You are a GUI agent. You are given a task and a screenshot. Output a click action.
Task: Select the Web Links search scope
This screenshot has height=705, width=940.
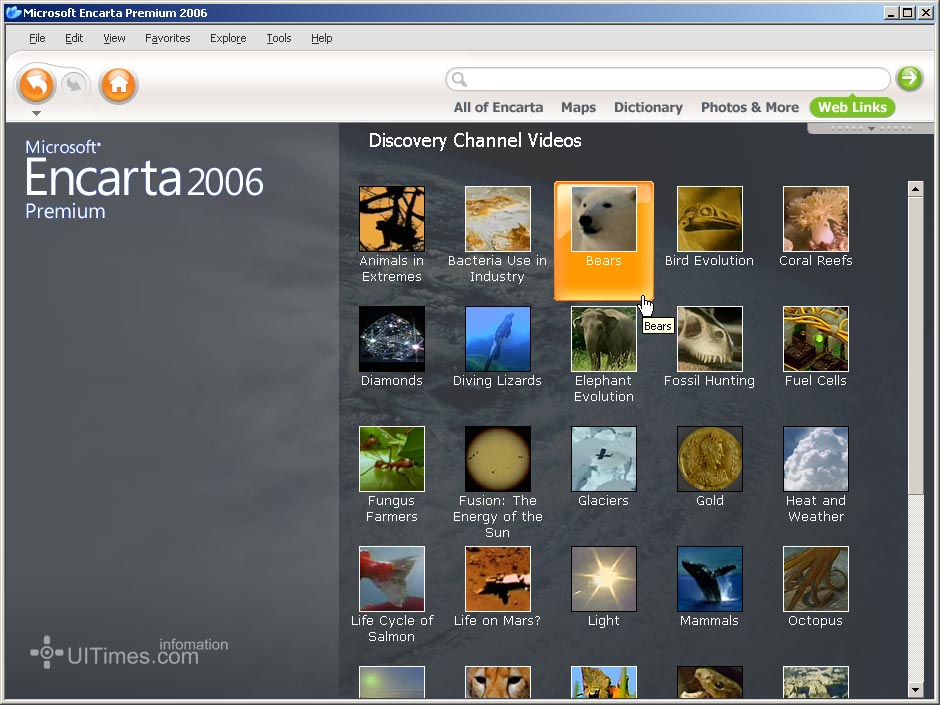852,107
